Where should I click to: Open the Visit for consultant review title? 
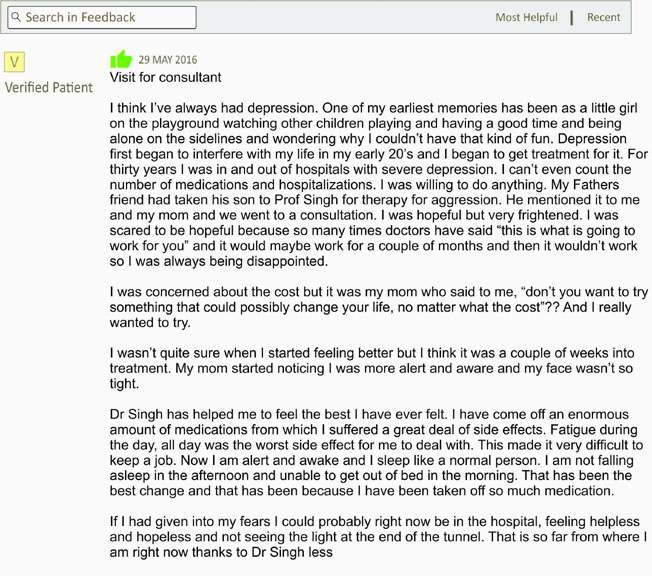(165, 77)
